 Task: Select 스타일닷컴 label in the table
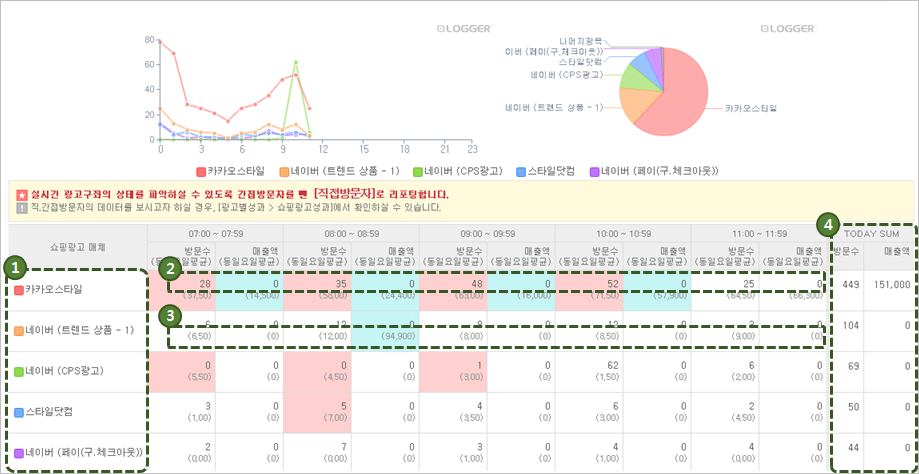(x=49, y=411)
